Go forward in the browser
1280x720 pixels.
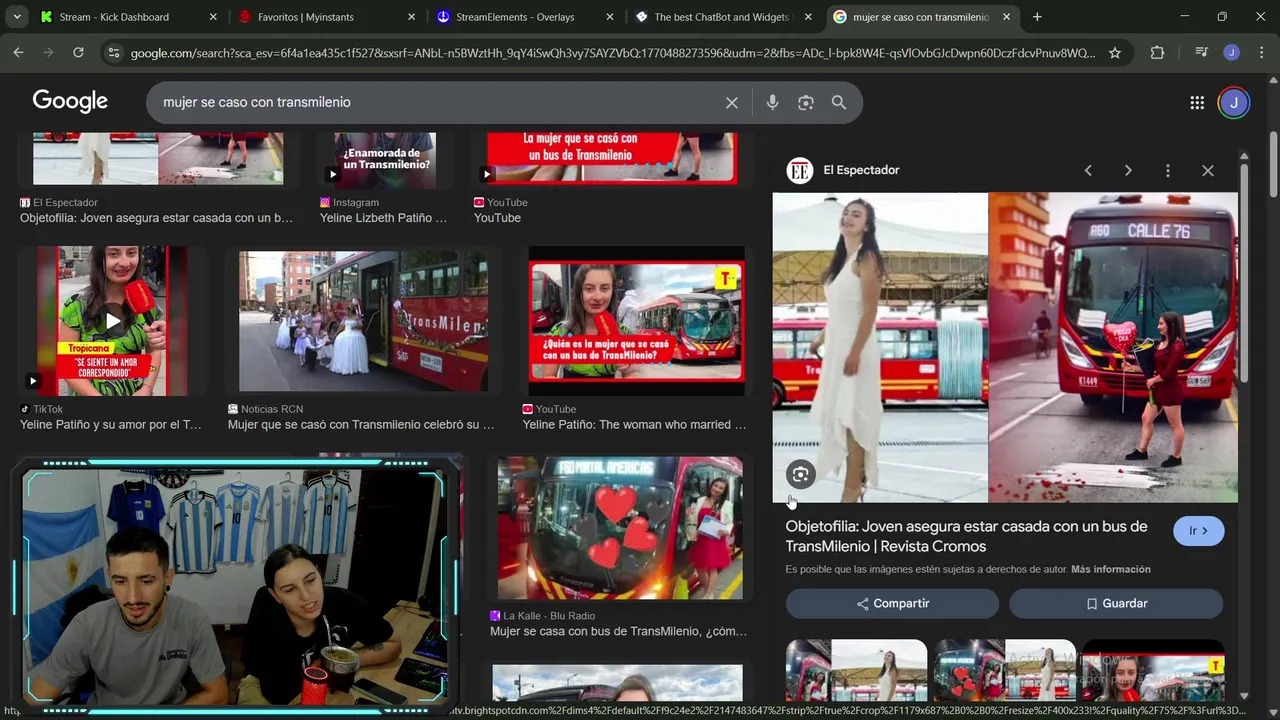(48, 52)
